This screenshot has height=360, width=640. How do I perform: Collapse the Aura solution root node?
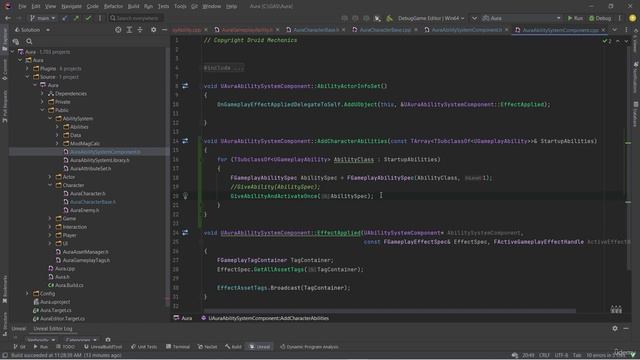pos(12,52)
